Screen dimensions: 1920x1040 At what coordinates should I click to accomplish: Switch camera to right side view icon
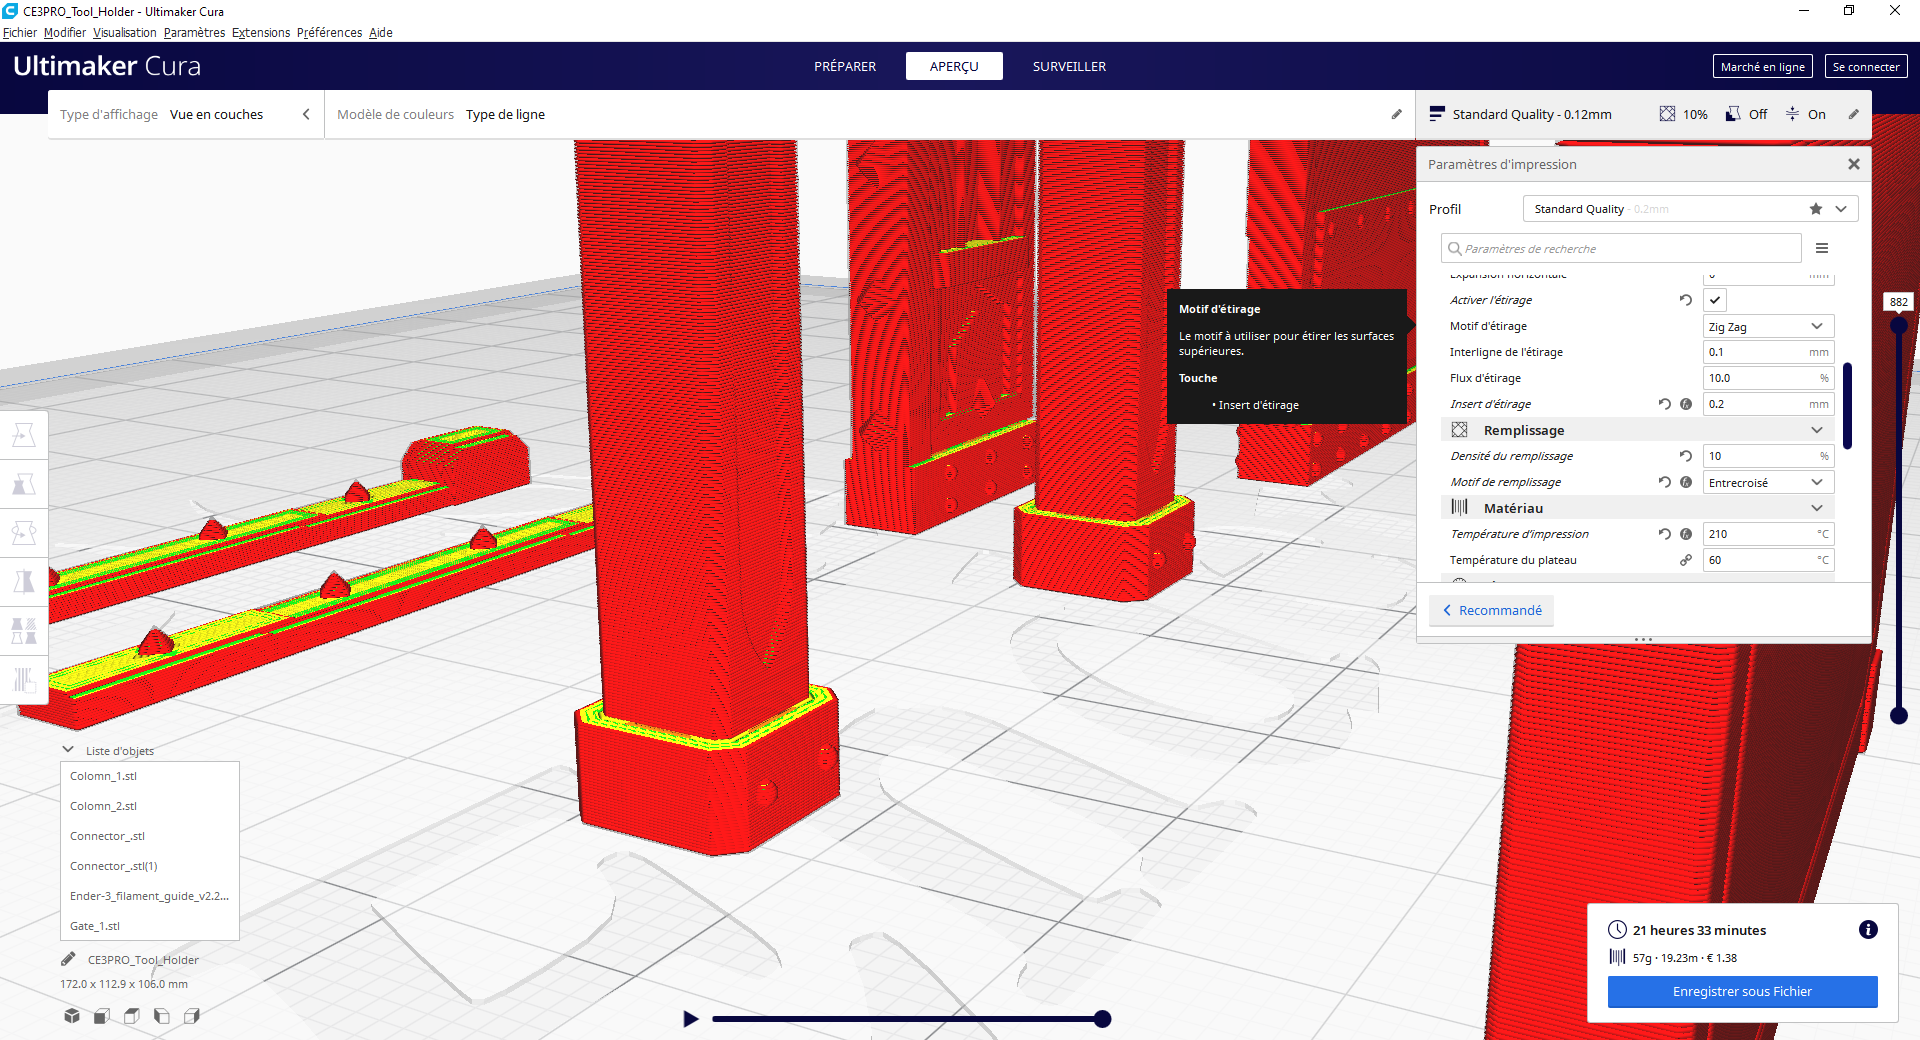(x=192, y=1016)
